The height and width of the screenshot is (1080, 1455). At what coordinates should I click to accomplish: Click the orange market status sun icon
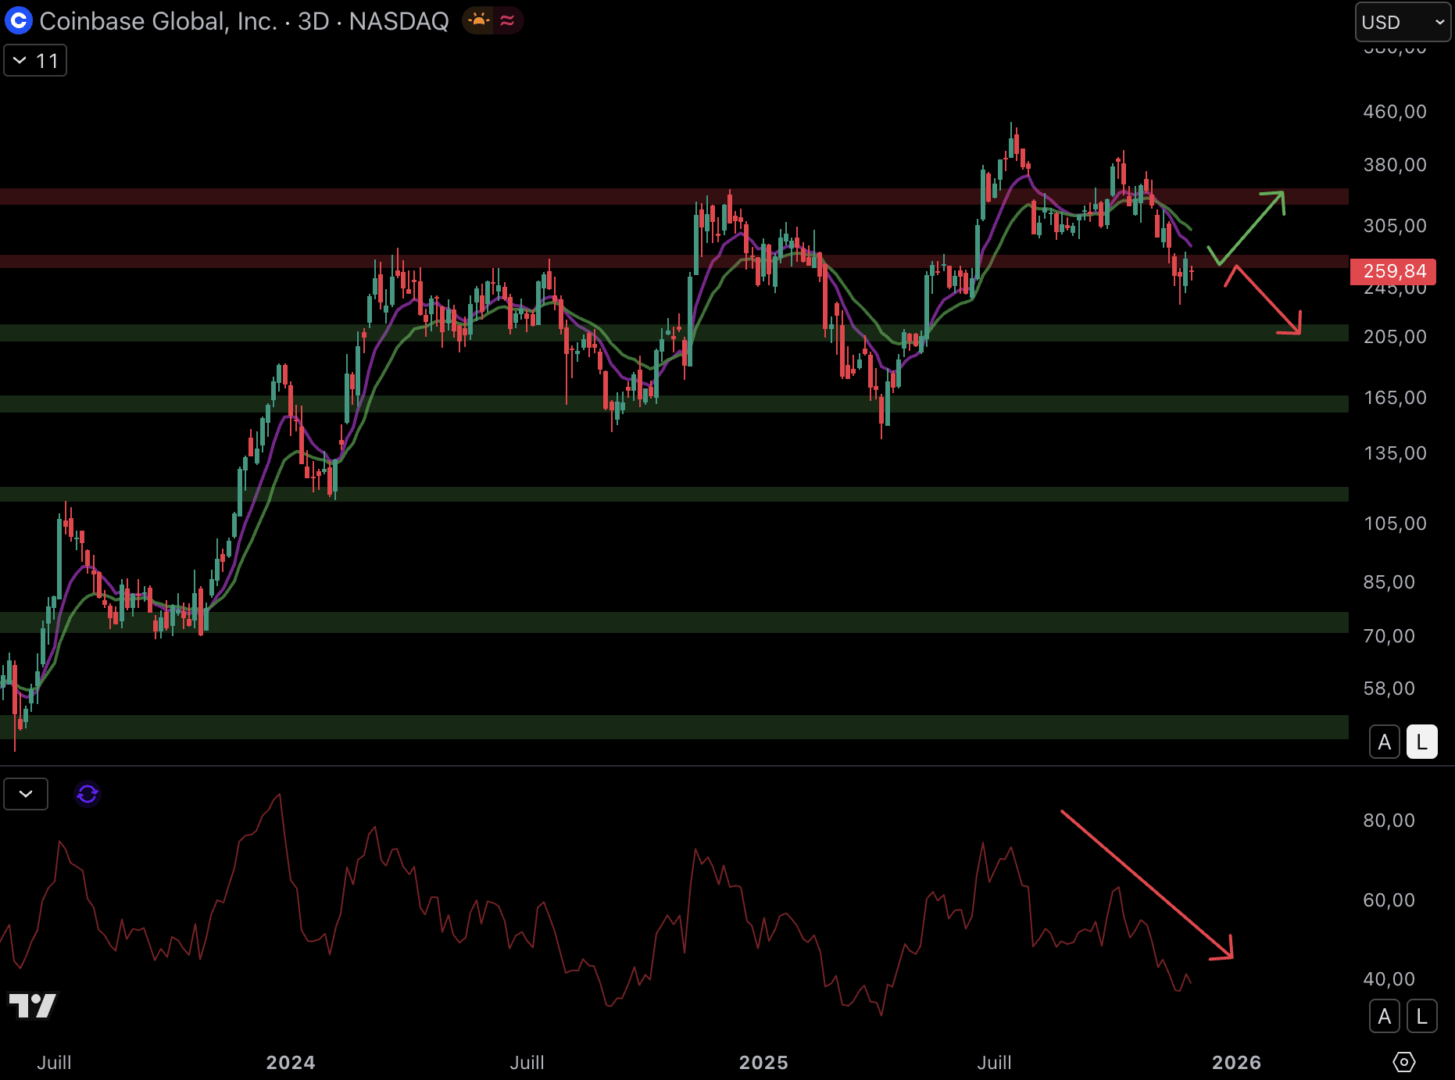[x=479, y=21]
